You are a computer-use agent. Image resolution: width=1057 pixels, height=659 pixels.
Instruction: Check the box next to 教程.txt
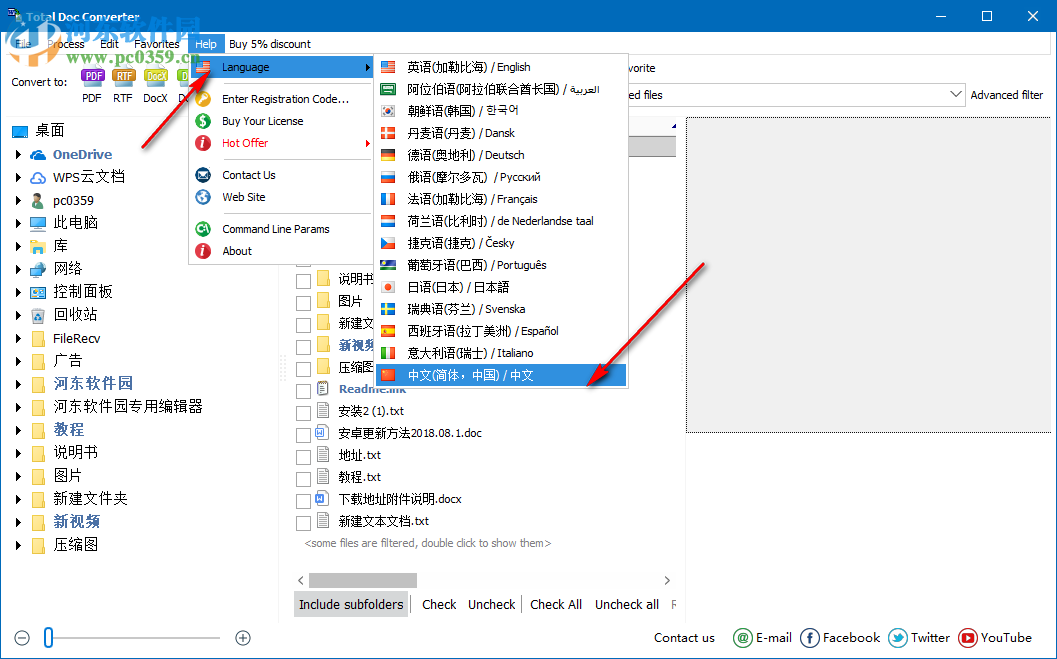pos(303,476)
